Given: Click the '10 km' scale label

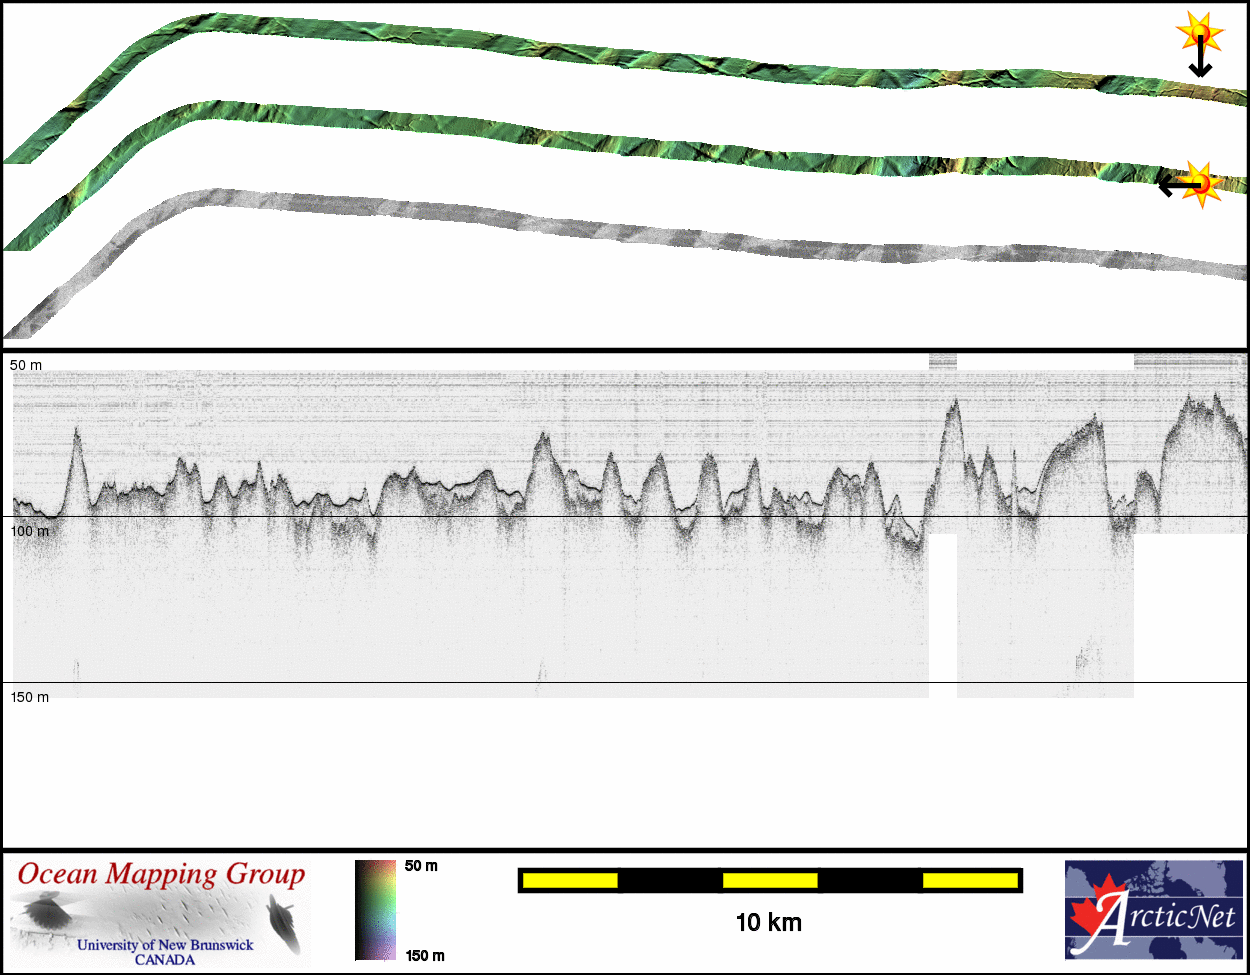Looking at the screenshot, I should tap(768, 923).
